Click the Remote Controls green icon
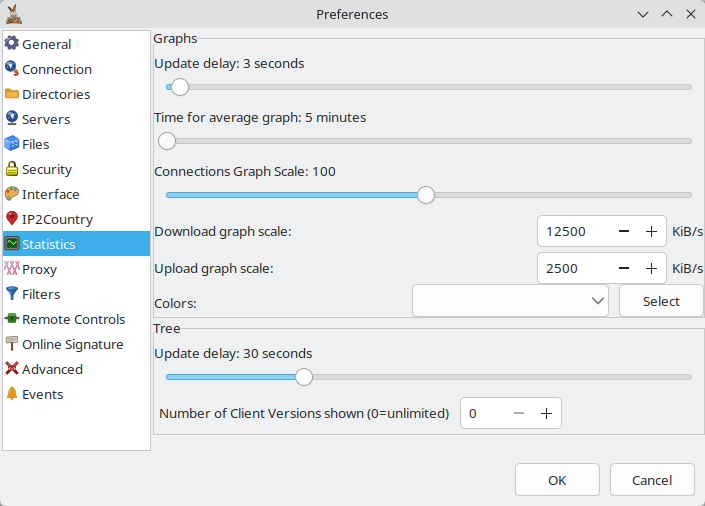This screenshot has width=705, height=506. (12, 318)
